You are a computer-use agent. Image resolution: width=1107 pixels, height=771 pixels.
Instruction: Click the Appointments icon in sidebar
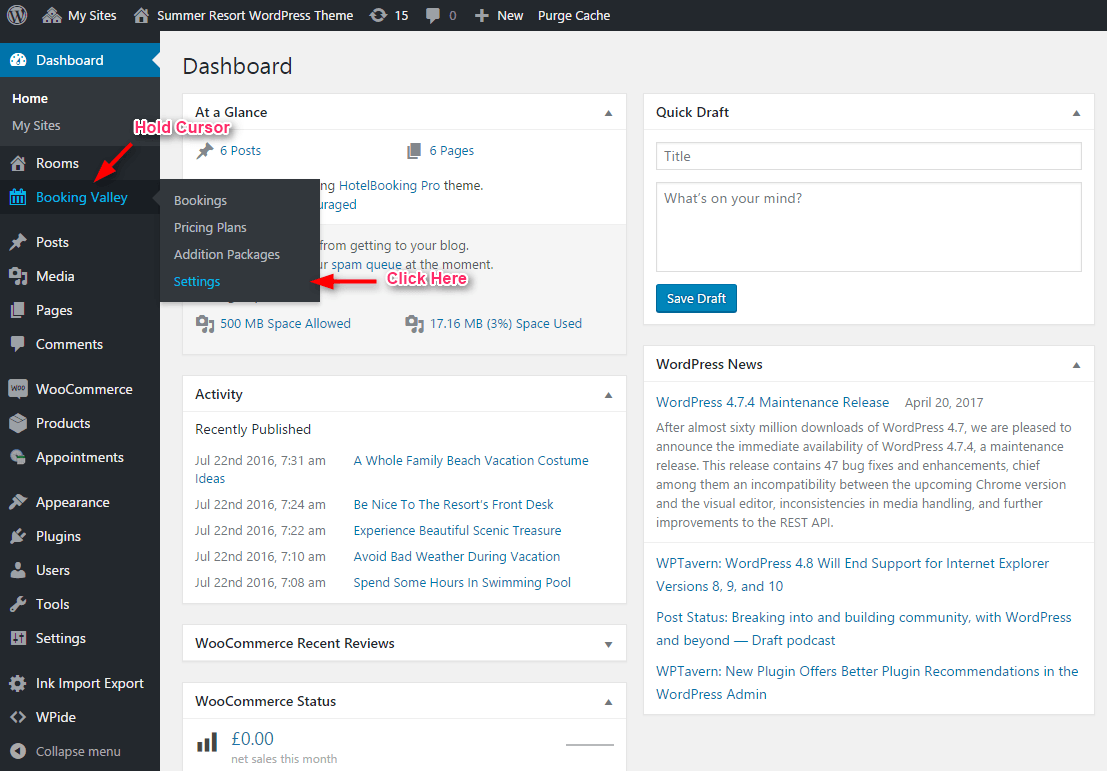[x=18, y=457]
